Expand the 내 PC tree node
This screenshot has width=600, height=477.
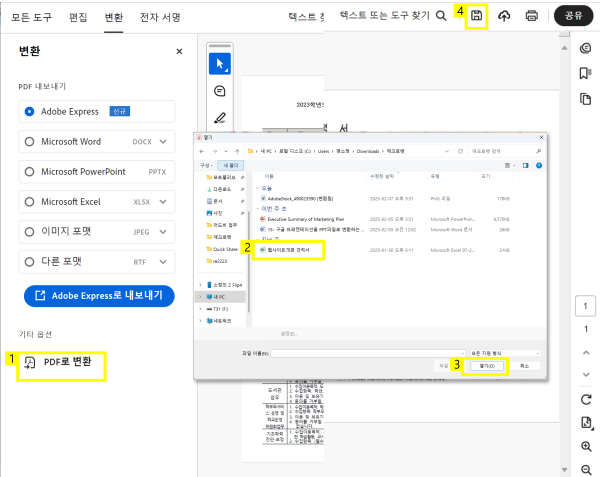[200, 297]
